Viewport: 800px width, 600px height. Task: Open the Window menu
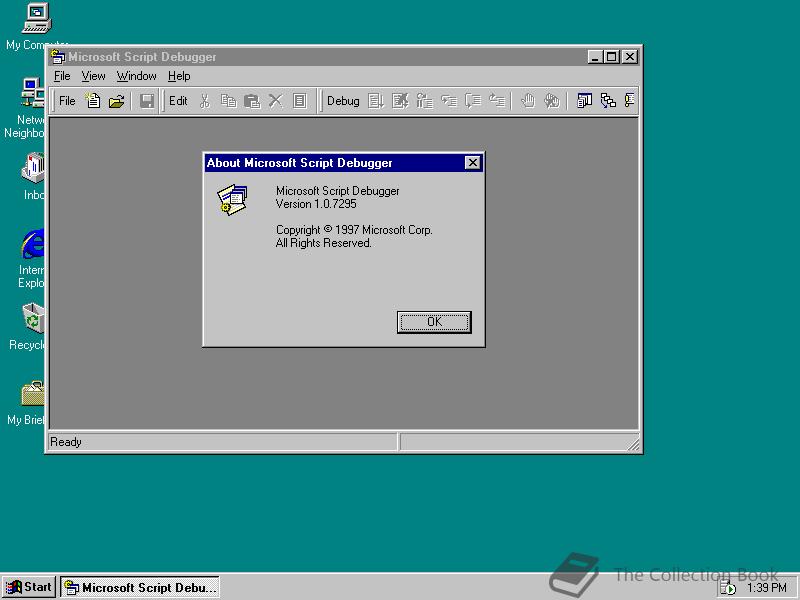136,76
